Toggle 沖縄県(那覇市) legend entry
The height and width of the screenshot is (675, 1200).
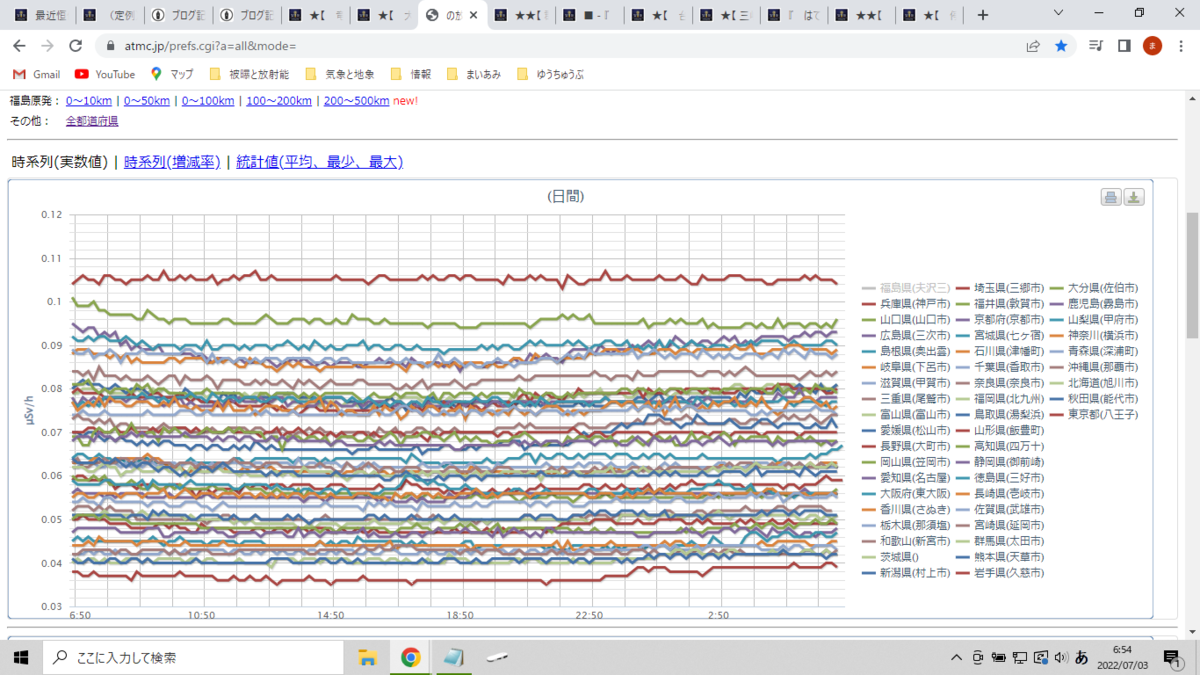[x=1095, y=367]
